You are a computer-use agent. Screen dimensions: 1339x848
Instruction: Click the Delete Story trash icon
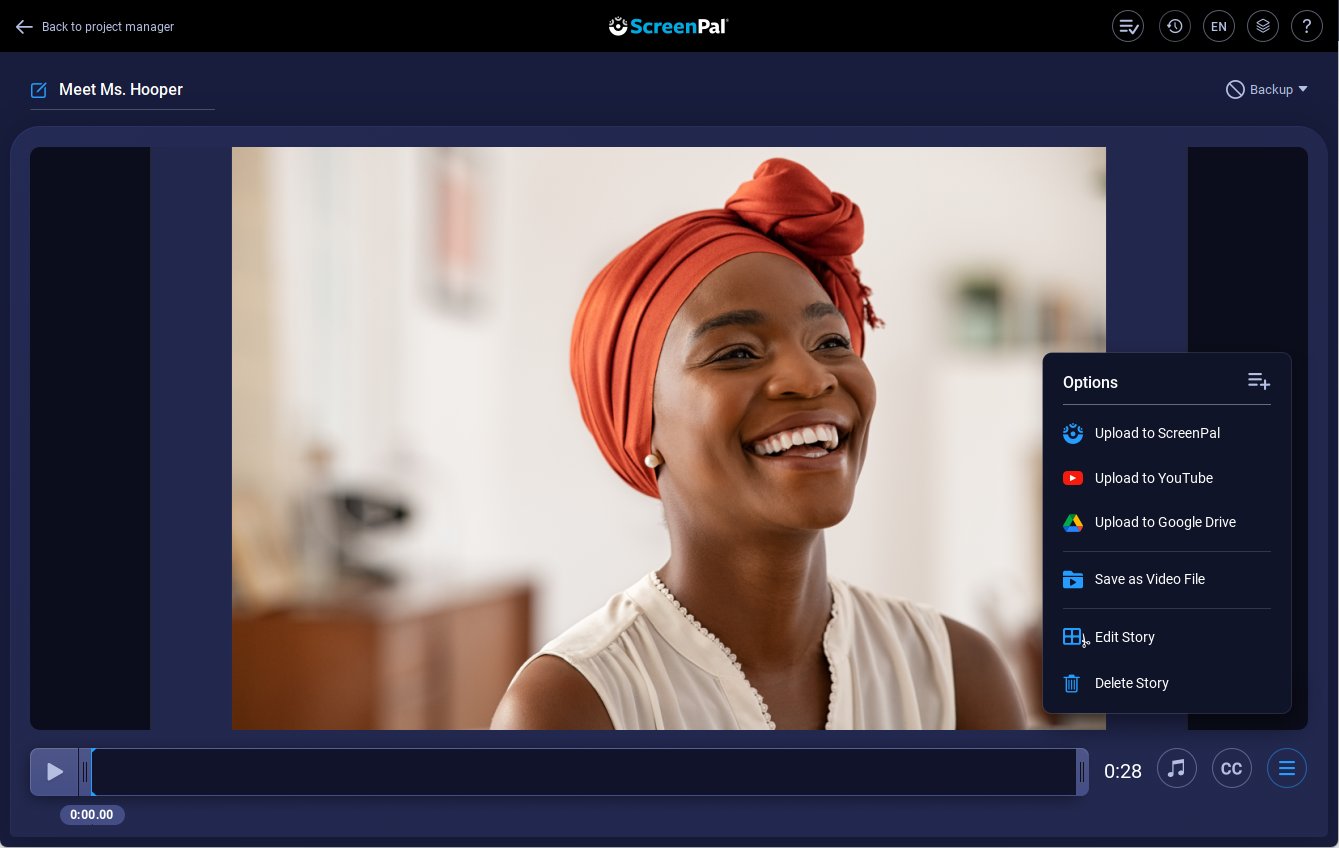(x=1071, y=683)
